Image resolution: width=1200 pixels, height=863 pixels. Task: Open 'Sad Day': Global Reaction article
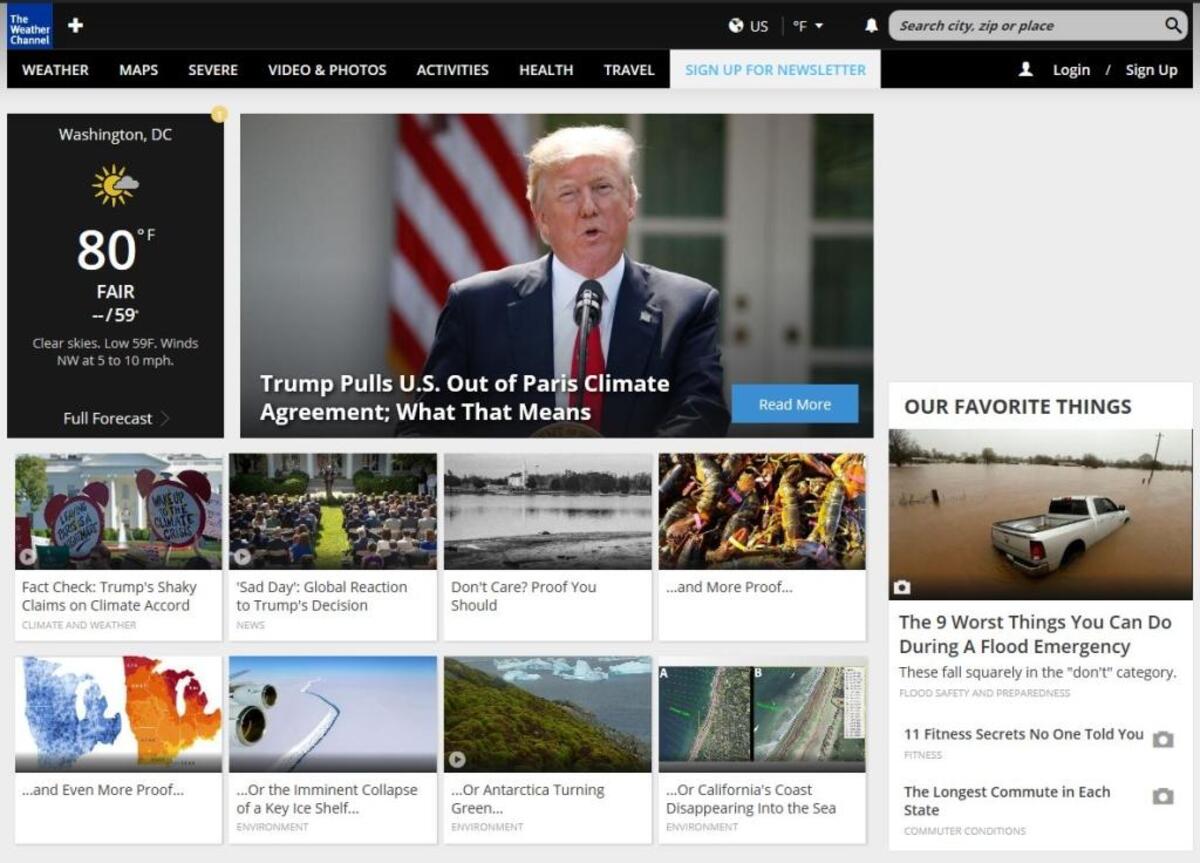(x=322, y=596)
